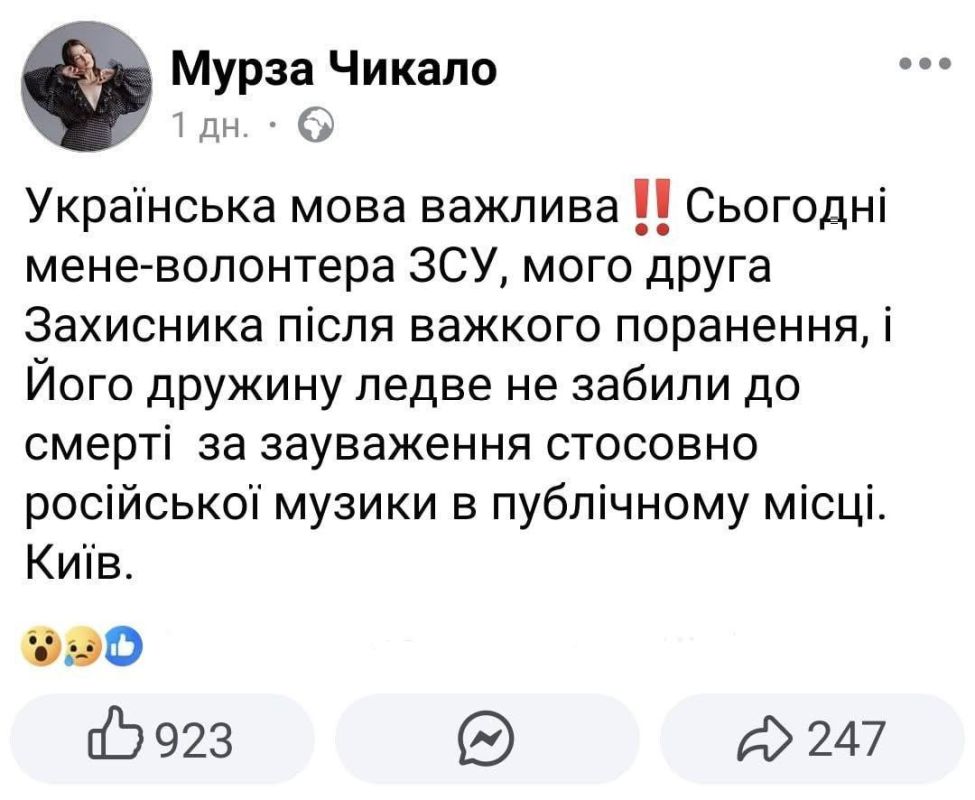Viewport: 975px width, 800px height.
Task: Click the globe public audience icon
Action: 317,126
